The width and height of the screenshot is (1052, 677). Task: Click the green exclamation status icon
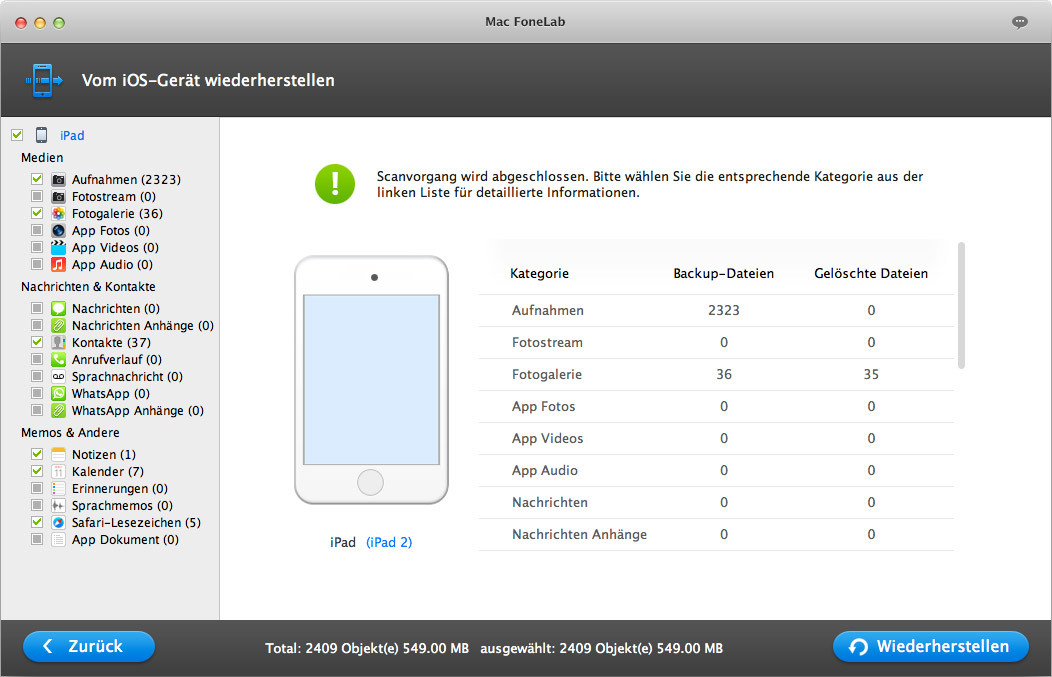tap(335, 184)
